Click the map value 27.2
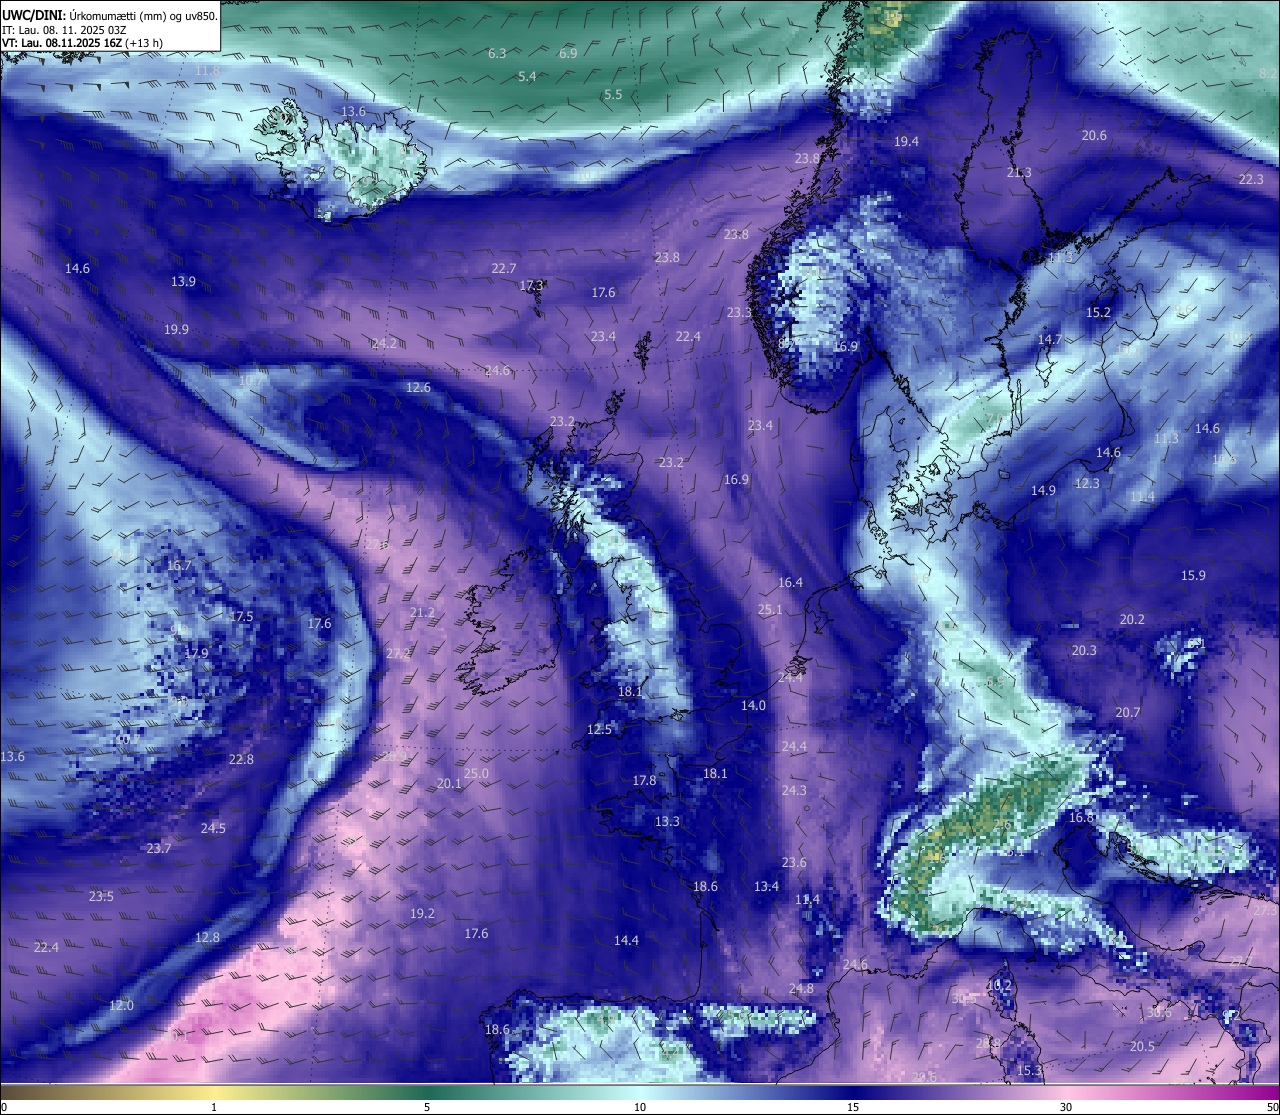The height and width of the screenshot is (1115, 1280). (398, 653)
